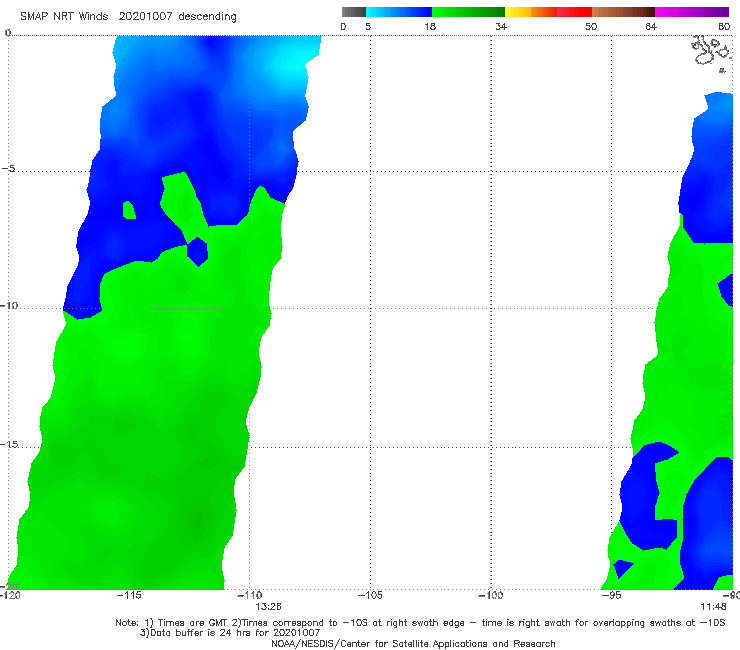Click the green 18-34 segment of the color bar
The height and width of the screenshot is (650, 740).
tap(468, 12)
